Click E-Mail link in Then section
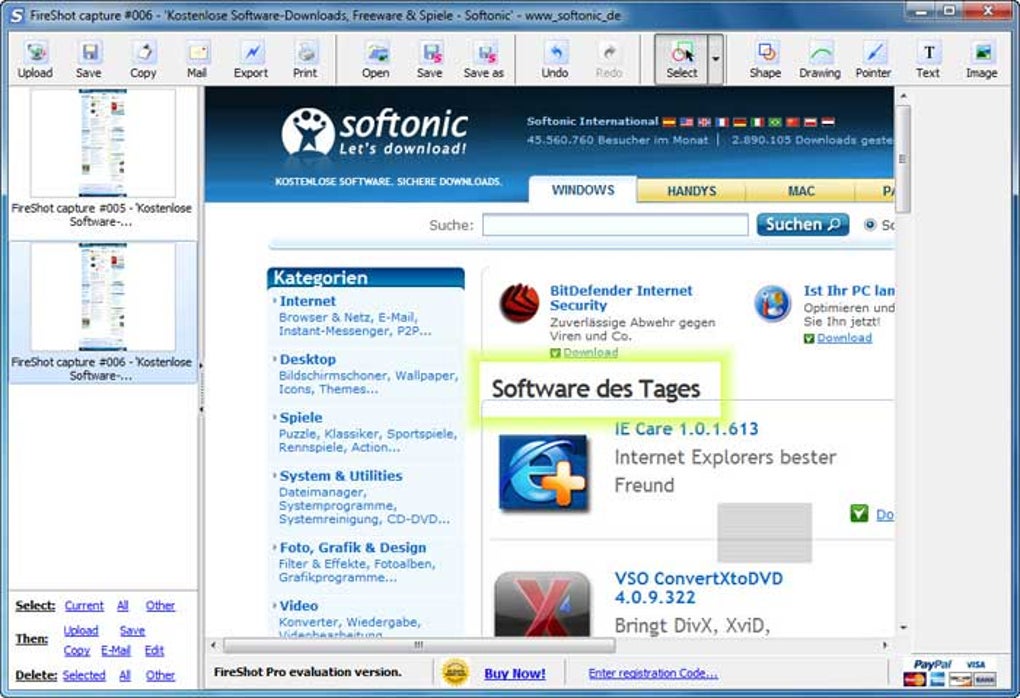 pyautogui.click(x=116, y=651)
